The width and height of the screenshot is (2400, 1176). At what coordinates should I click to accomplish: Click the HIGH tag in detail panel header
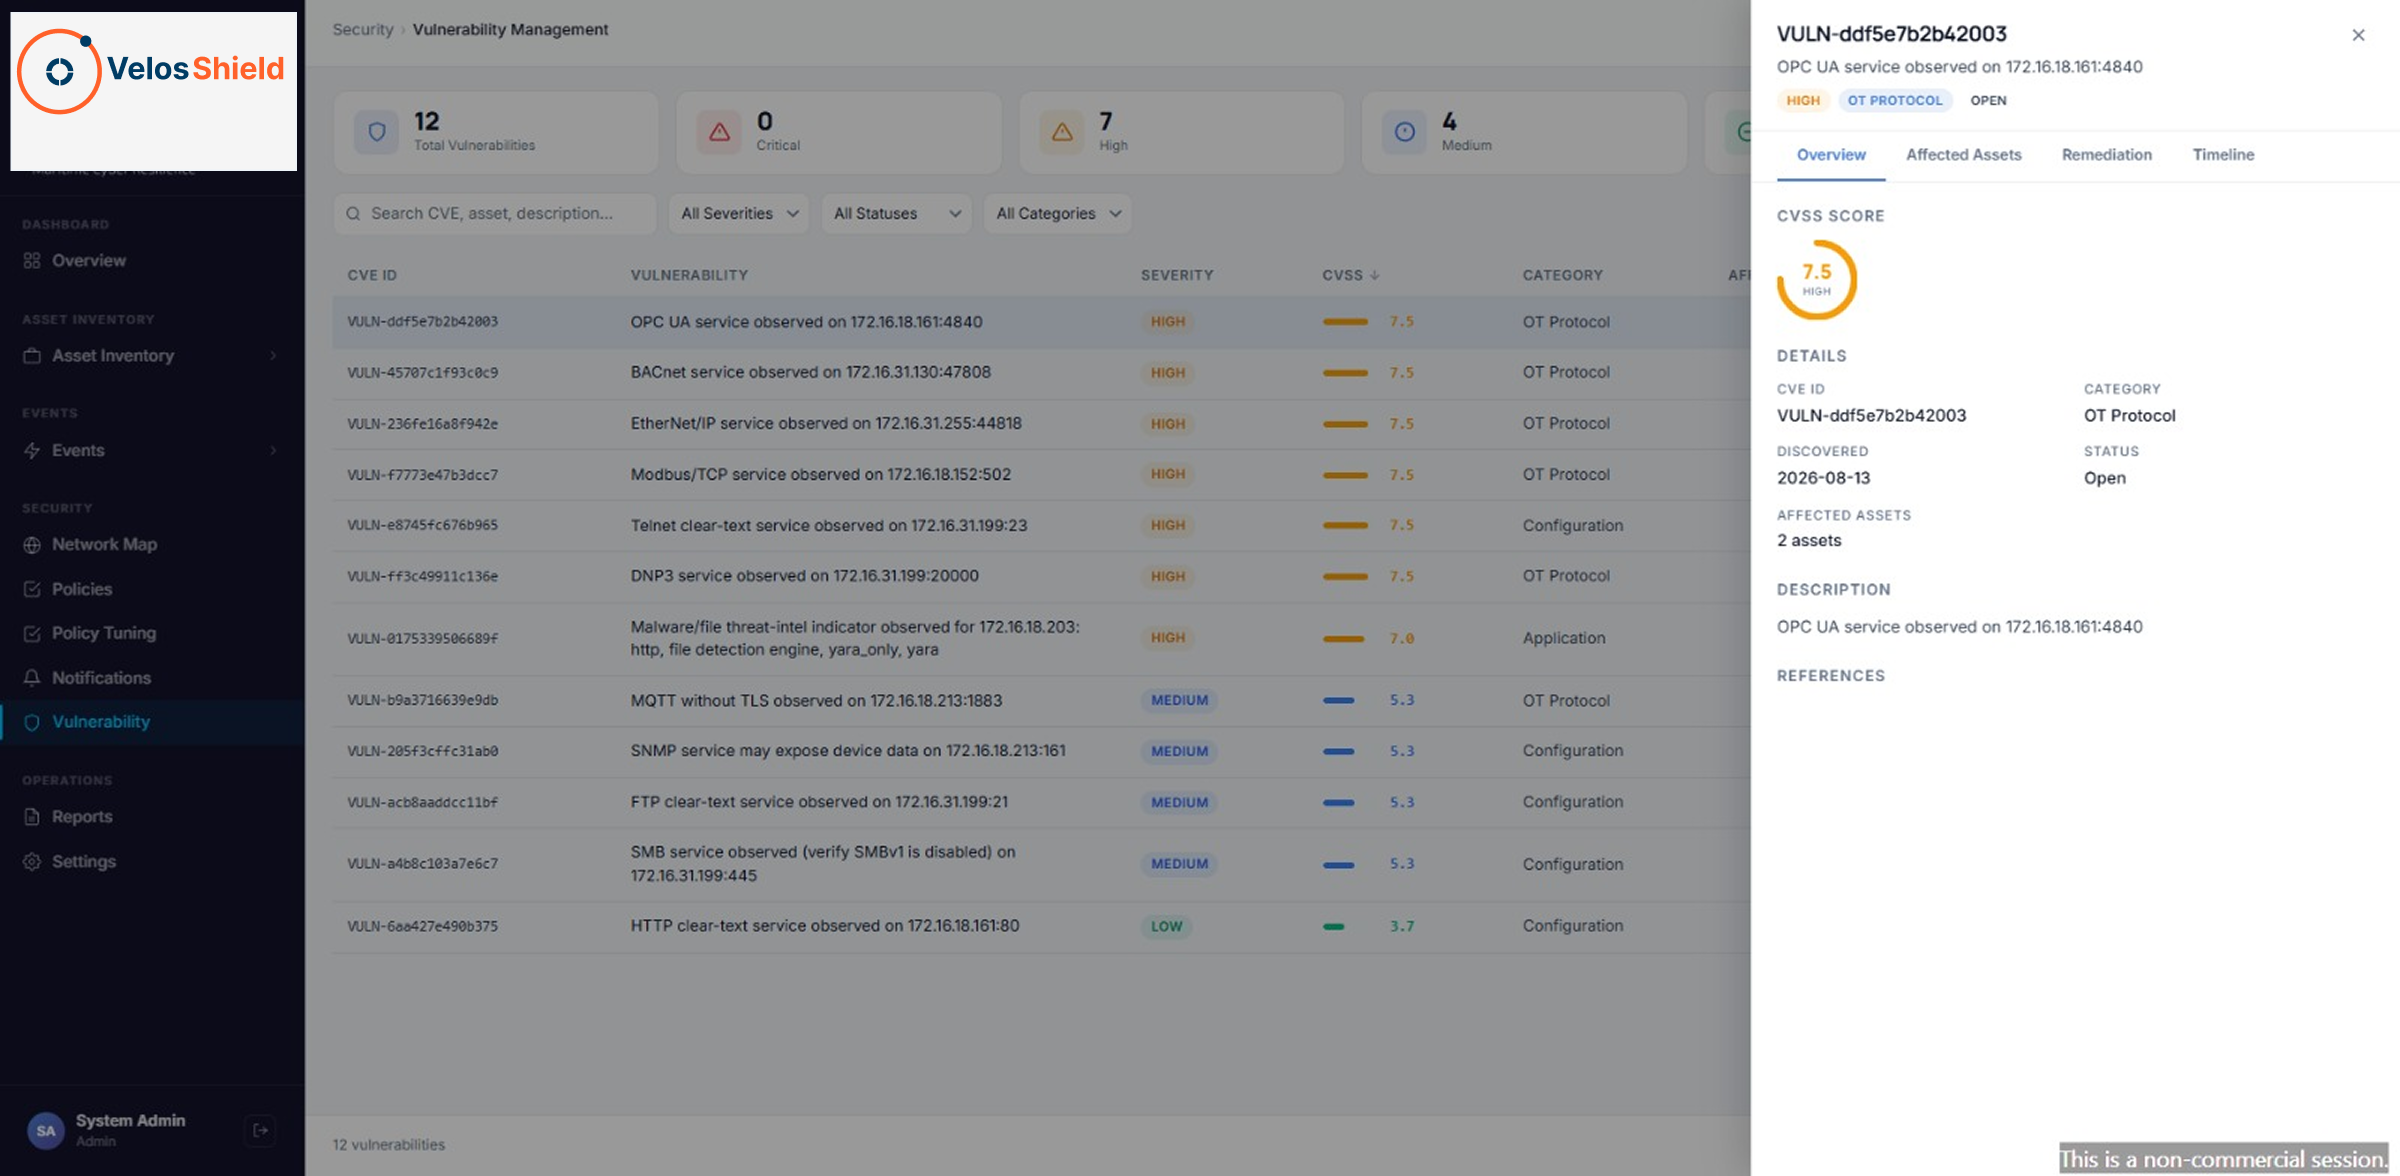(x=1803, y=100)
